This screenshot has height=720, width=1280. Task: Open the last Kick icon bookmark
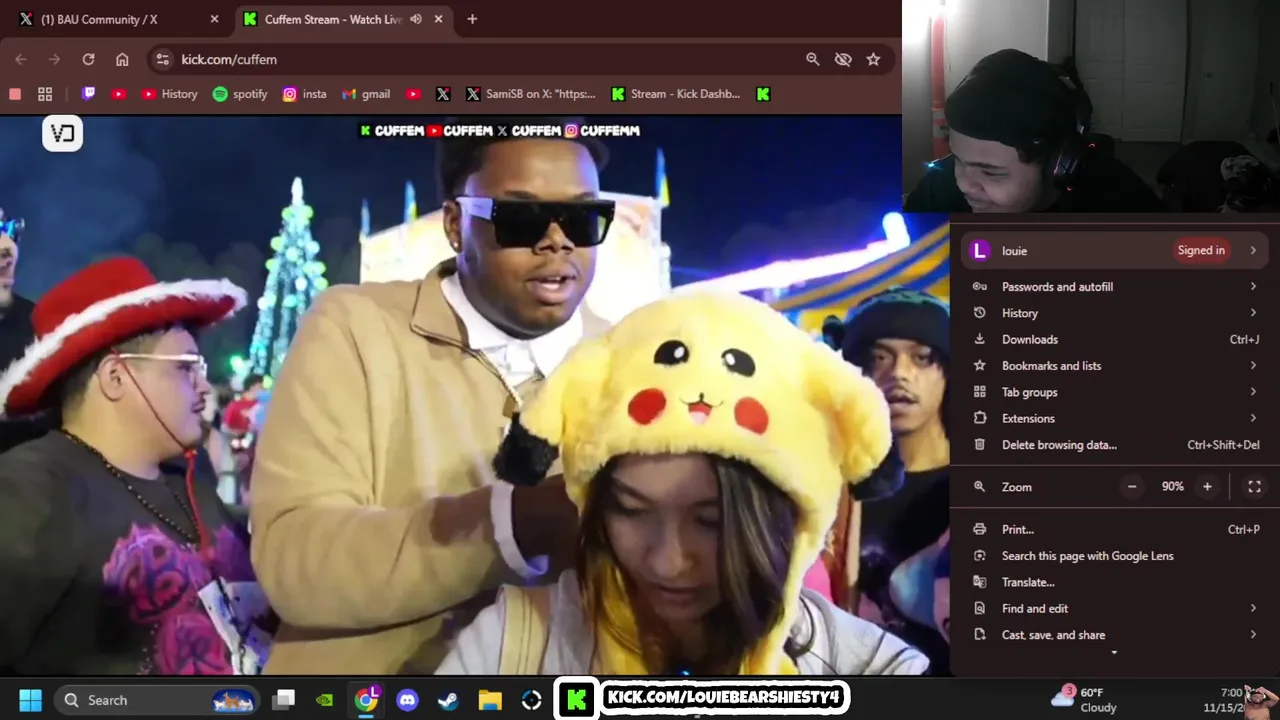click(x=763, y=94)
